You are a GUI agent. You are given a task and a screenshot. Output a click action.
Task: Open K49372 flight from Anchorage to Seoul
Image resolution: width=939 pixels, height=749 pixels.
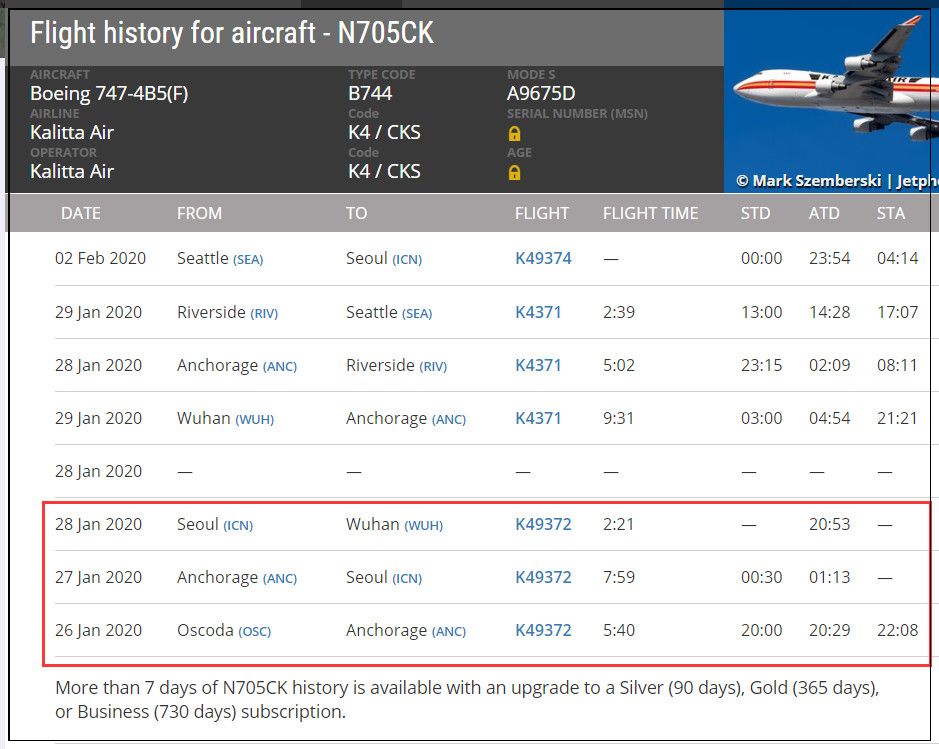coord(543,577)
